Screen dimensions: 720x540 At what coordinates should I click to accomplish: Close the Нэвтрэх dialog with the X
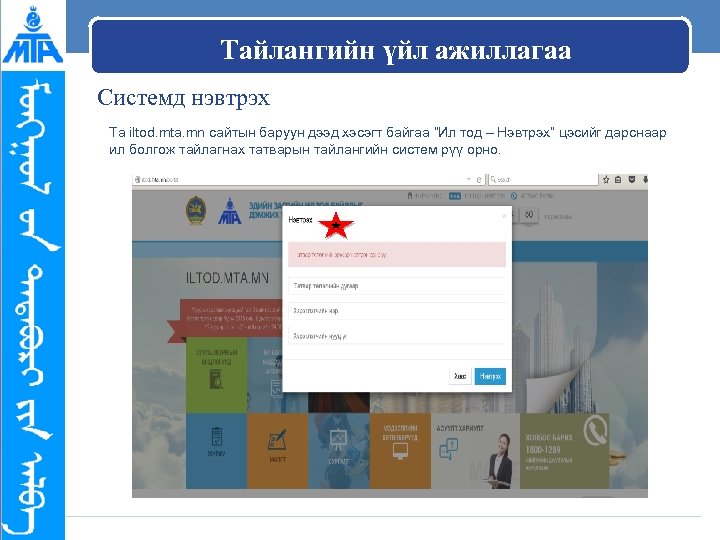click(x=504, y=216)
